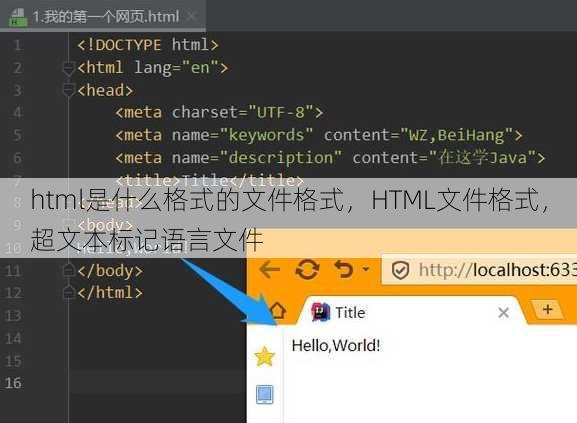Image resolution: width=577 pixels, height=423 pixels.
Task: Click the blue tablet icon in browser sidebar
Action: (264, 394)
